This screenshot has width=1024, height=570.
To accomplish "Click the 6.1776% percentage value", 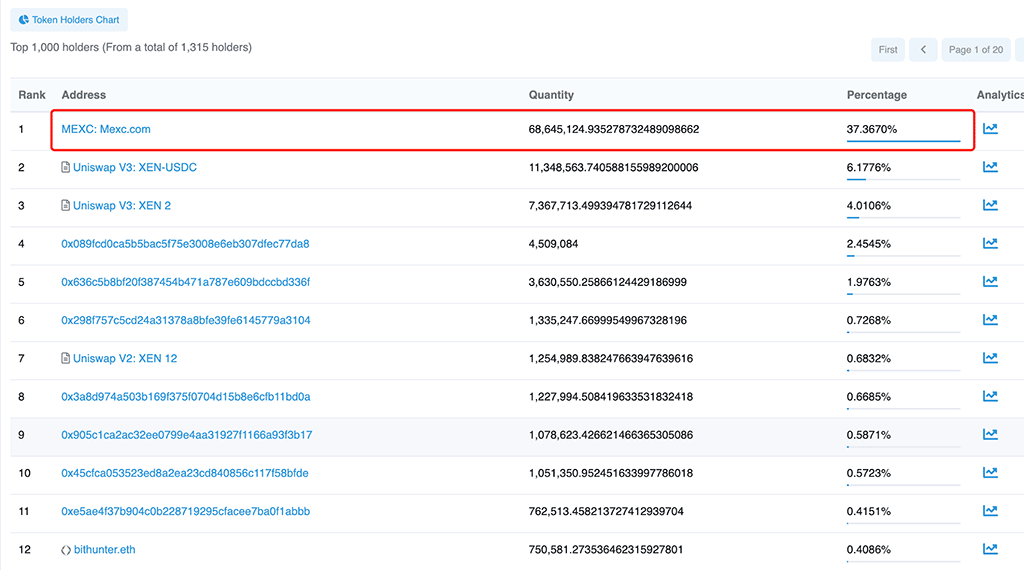I will [x=869, y=167].
